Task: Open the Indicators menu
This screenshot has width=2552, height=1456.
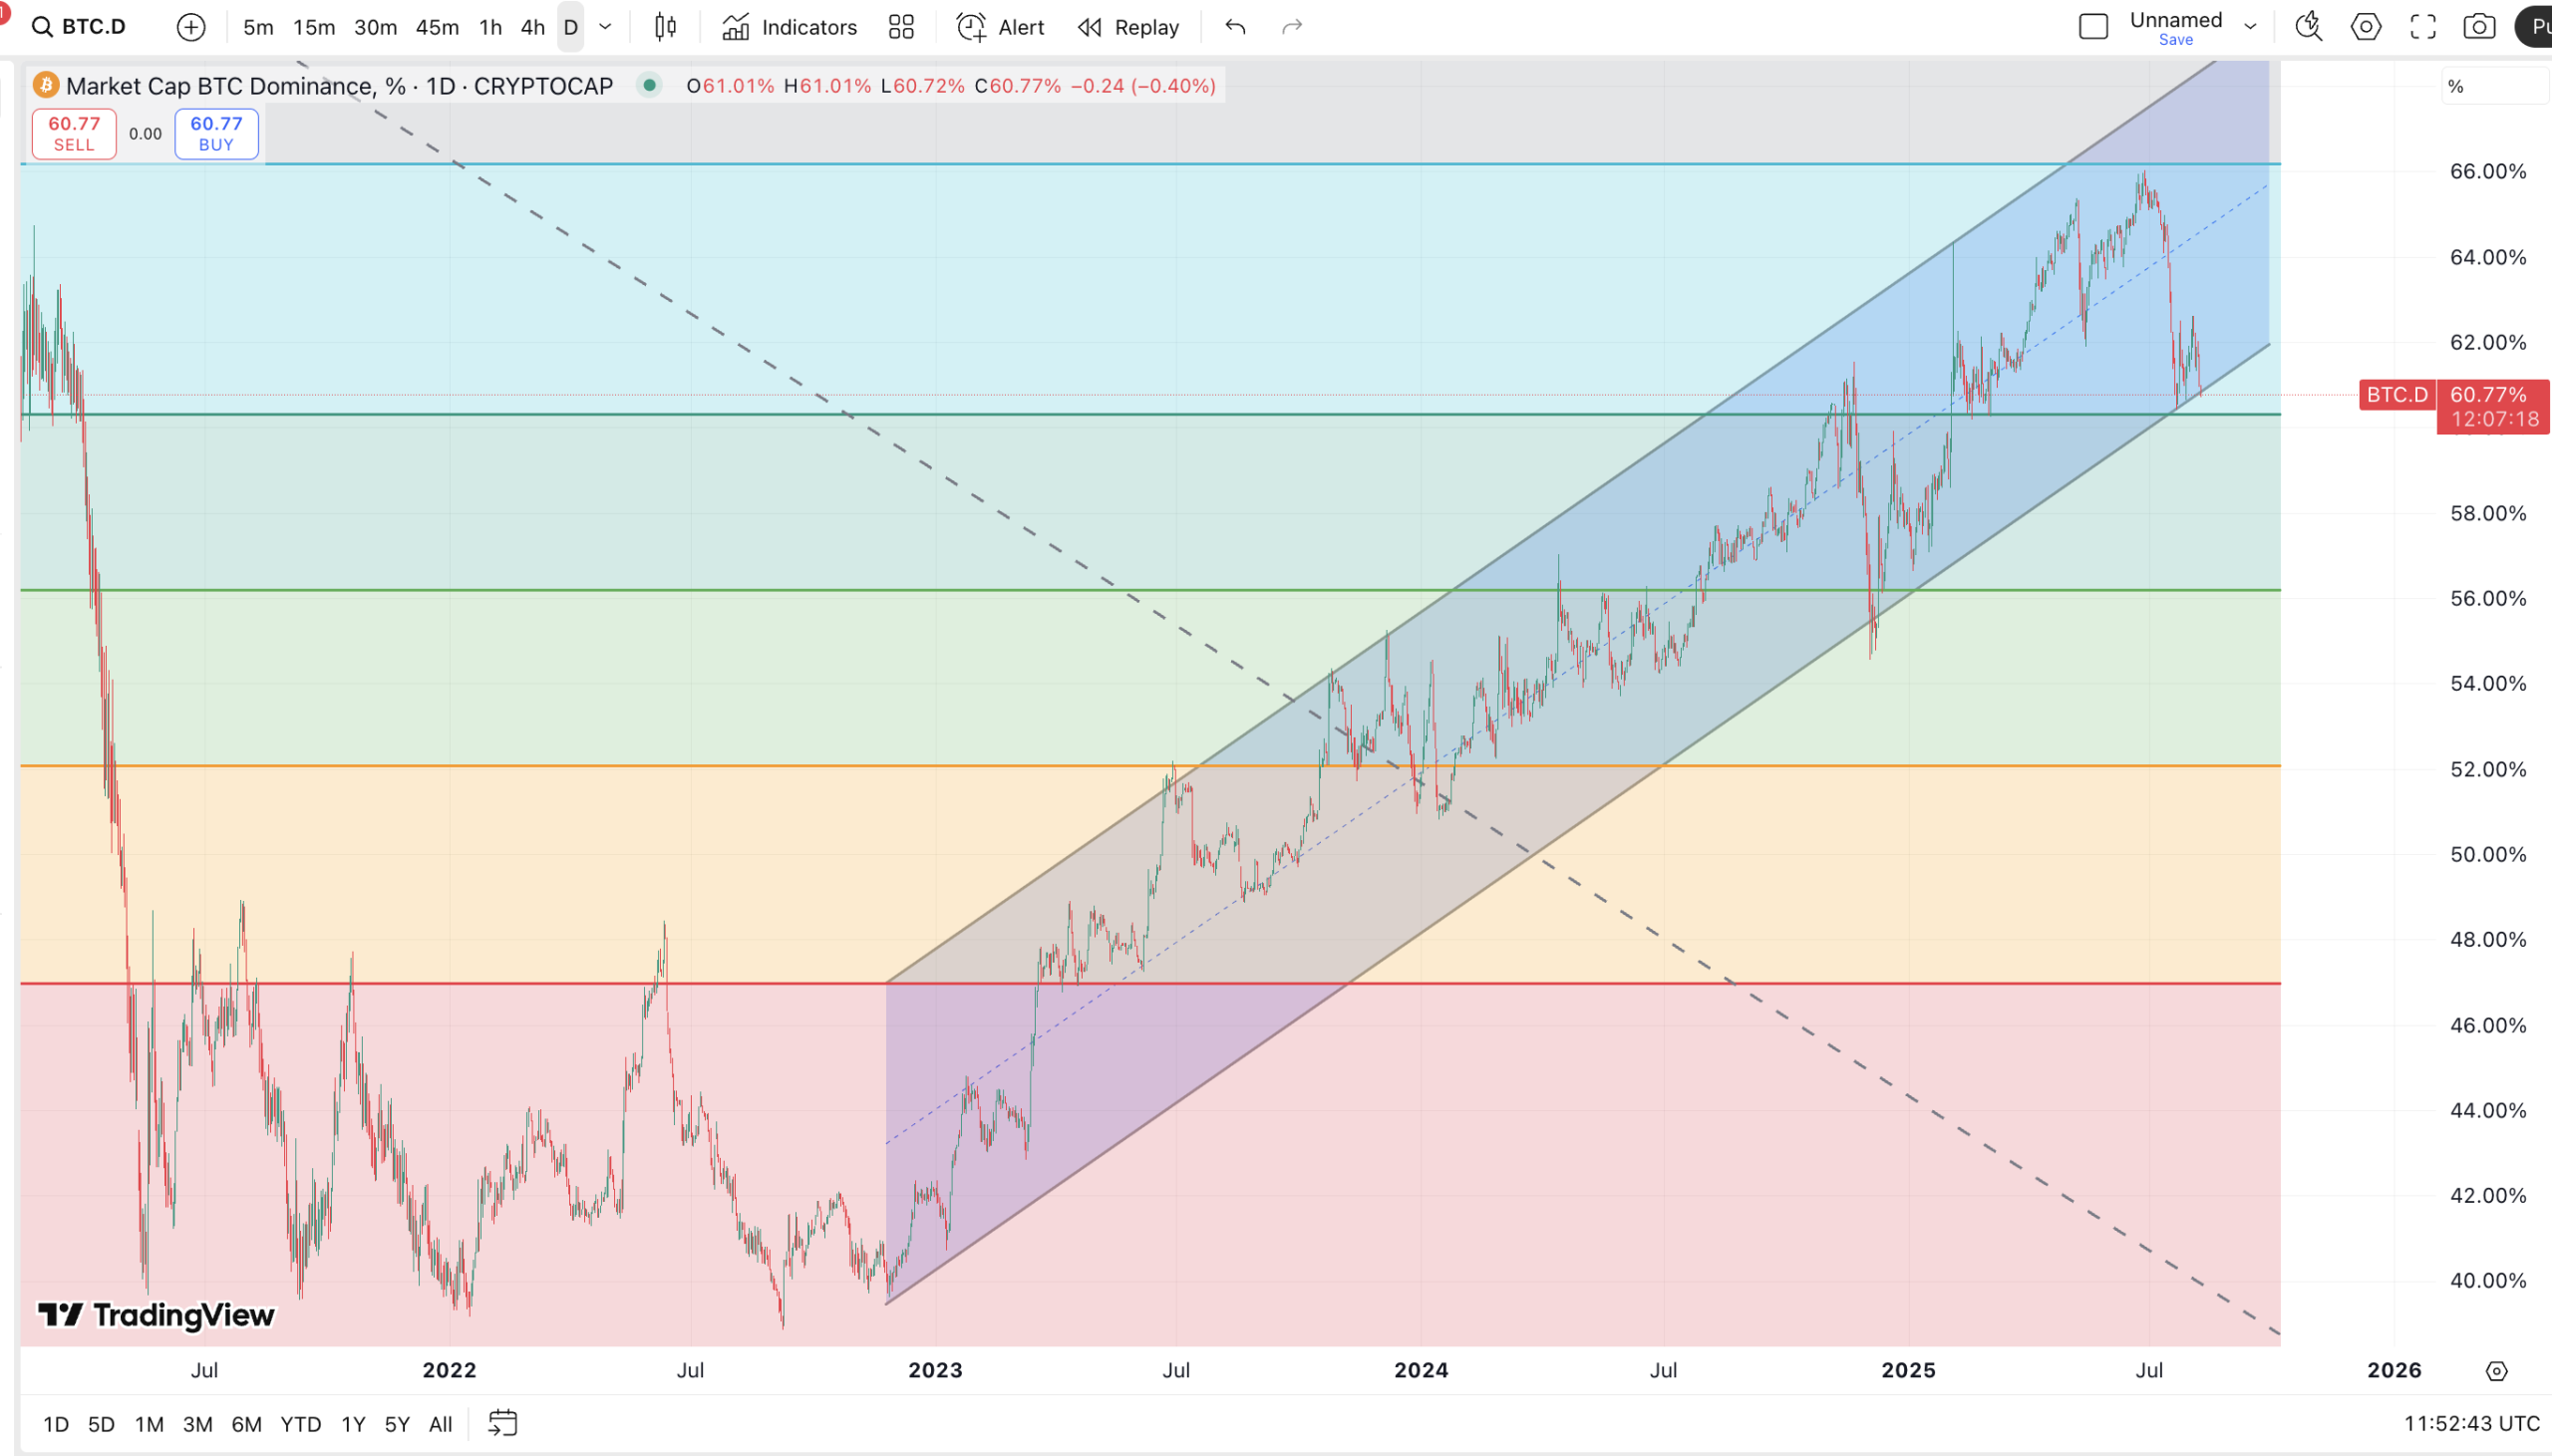Action: coord(790,27)
